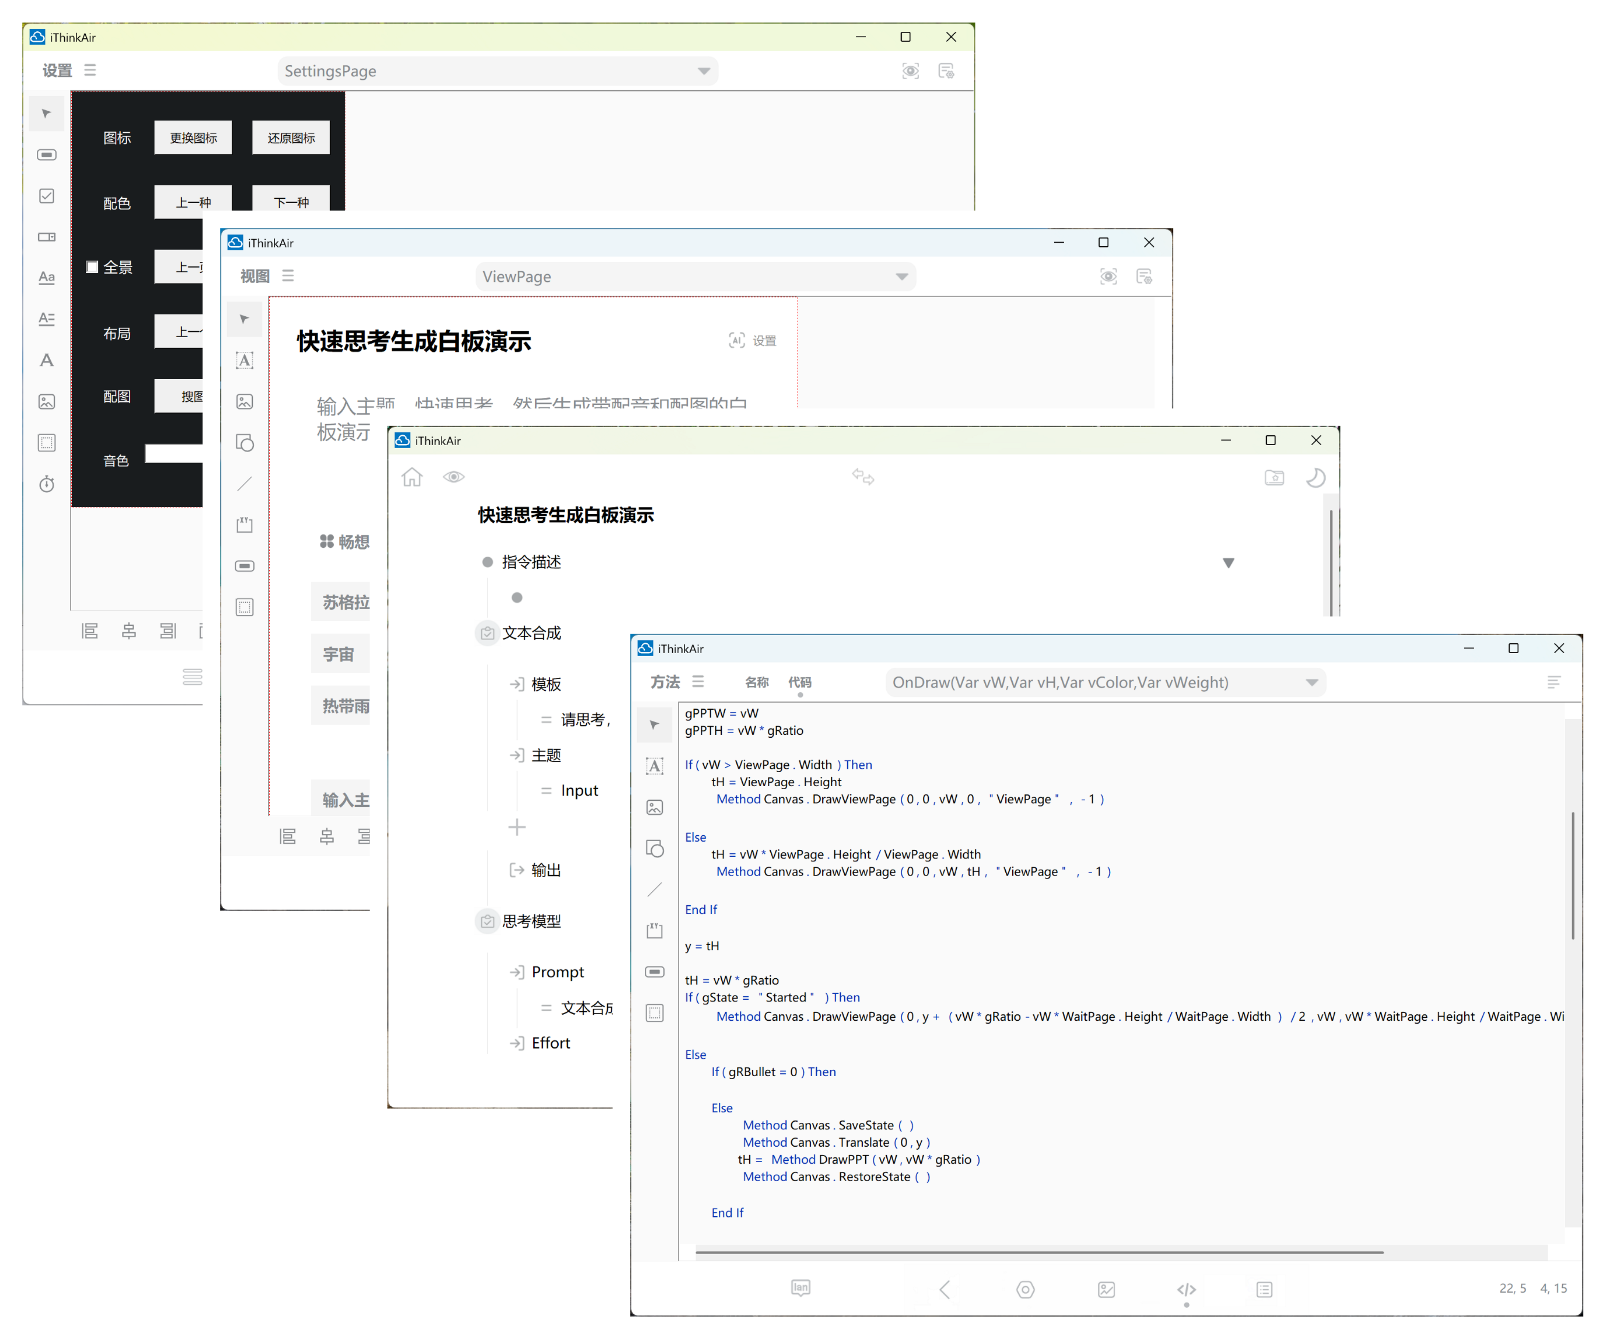
Task: Switch to the 名称 tab
Action: coord(757,682)
